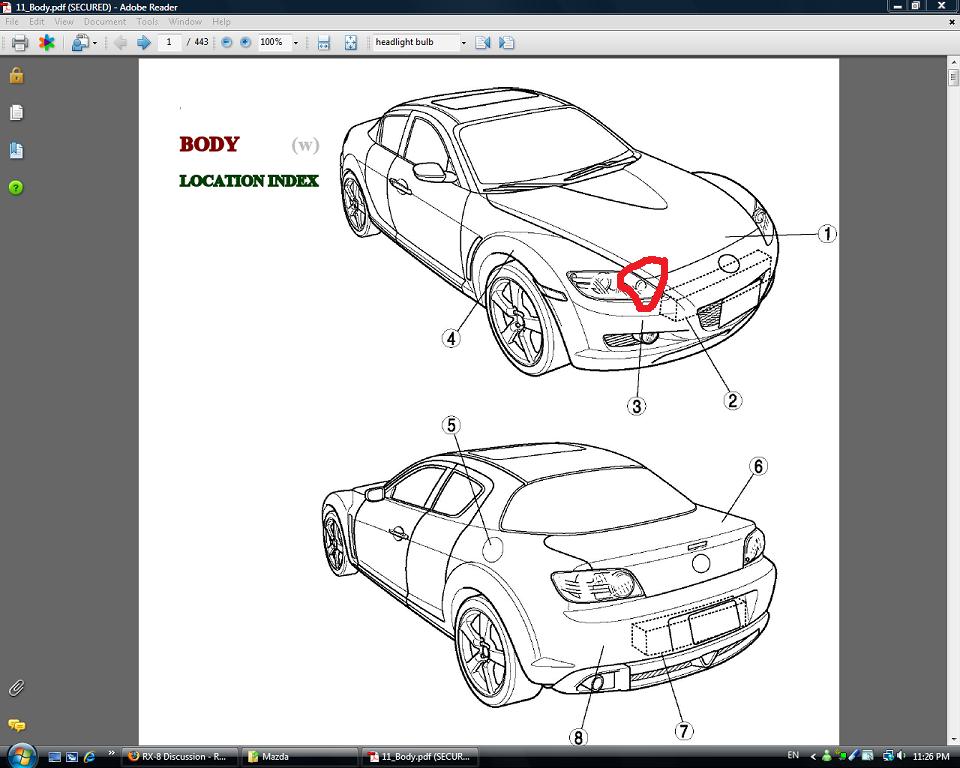Click the Print icon in the toolbar
960x768 pixels.
click(20, 43)
